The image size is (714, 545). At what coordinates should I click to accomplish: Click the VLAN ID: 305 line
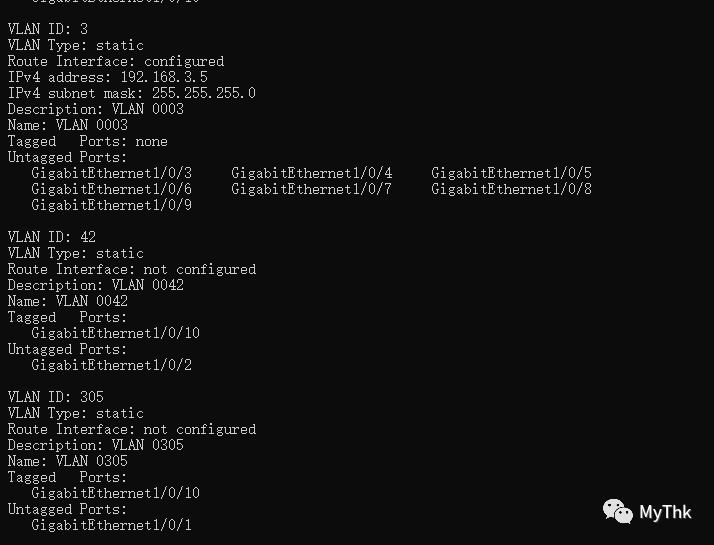tap(56, 397)
